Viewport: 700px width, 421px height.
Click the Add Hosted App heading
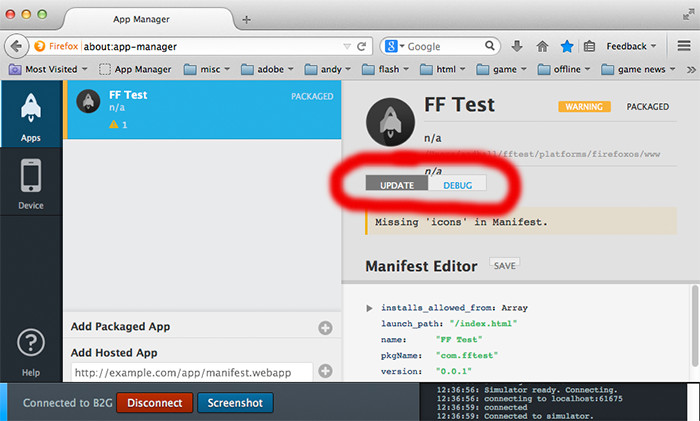coord(114,353)
